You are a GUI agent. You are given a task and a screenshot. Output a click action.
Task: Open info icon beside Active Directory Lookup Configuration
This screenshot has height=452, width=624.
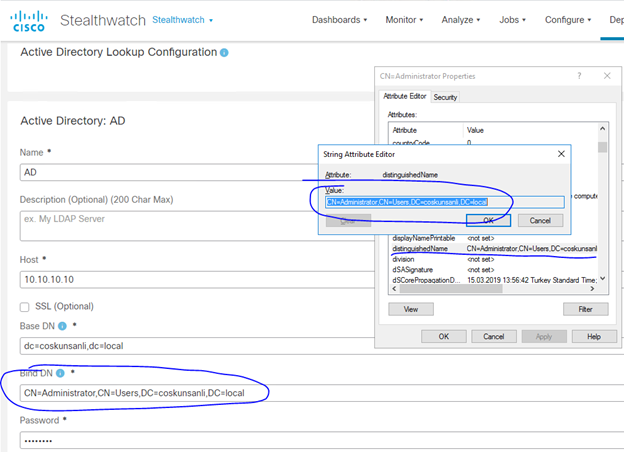coord(224,53)
